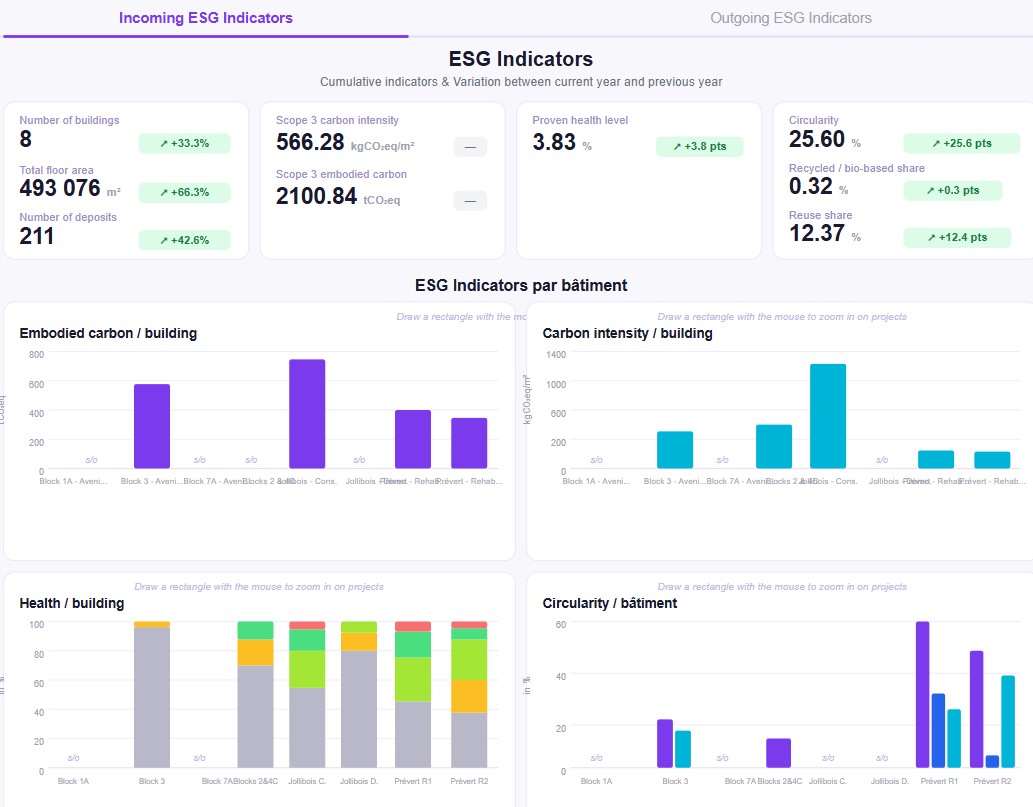
Task: Click the Health / building chart title
Action: (72, 603)
